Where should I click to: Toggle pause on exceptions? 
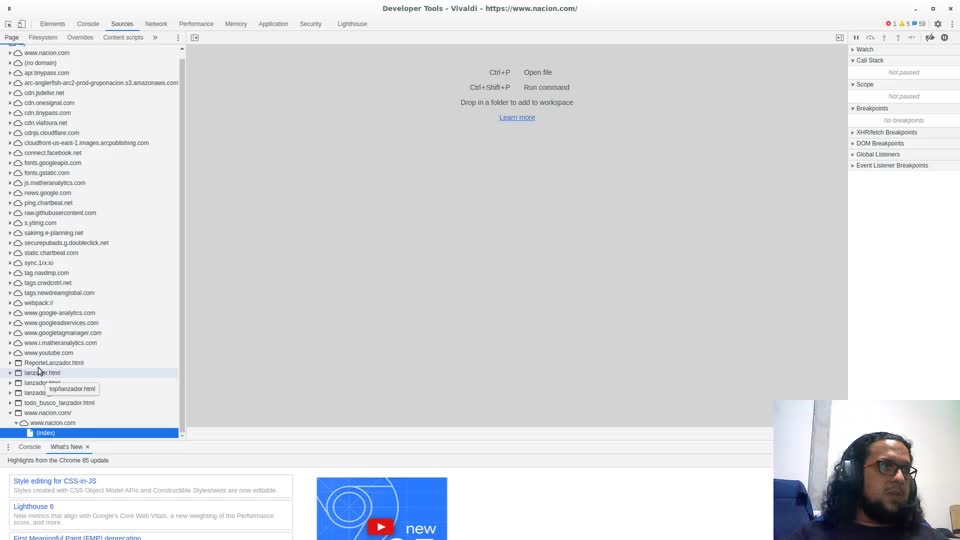[x=945, y=37]
